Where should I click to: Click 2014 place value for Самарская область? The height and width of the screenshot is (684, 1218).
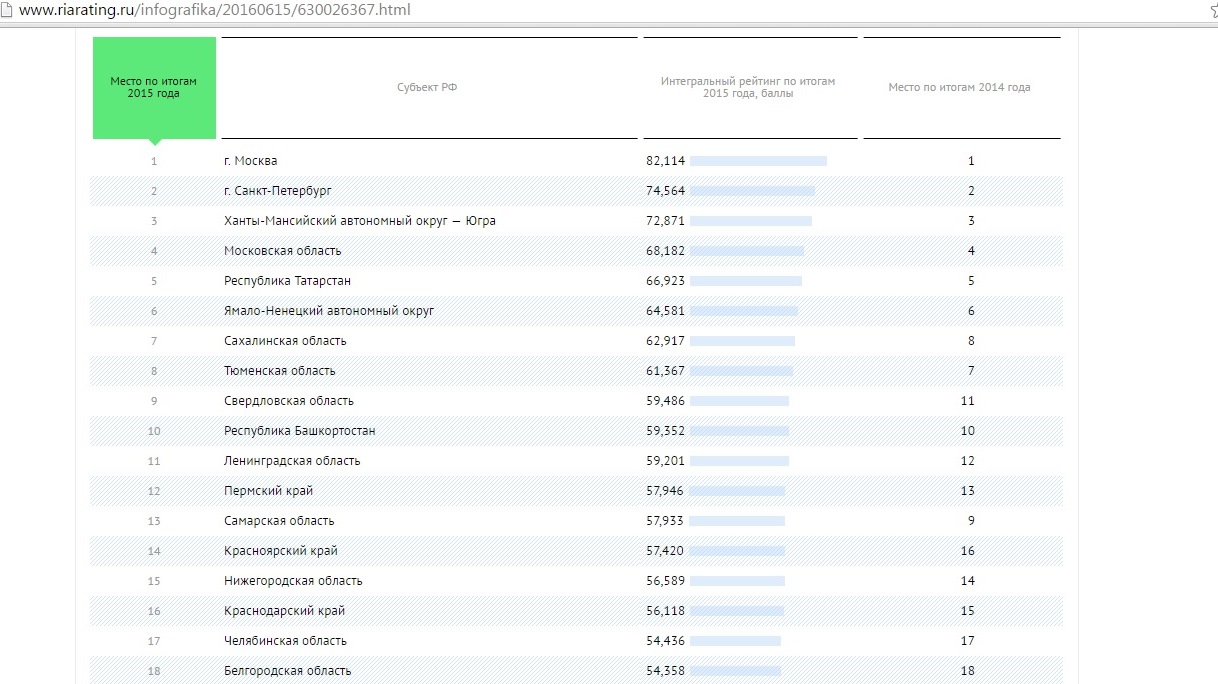[970, 521]
